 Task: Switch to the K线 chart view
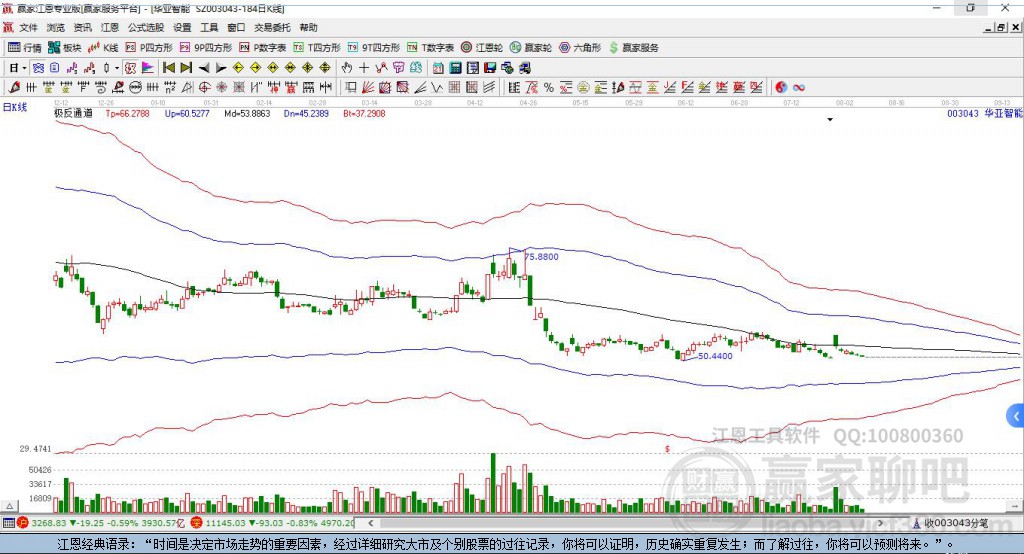click(103, 48)
